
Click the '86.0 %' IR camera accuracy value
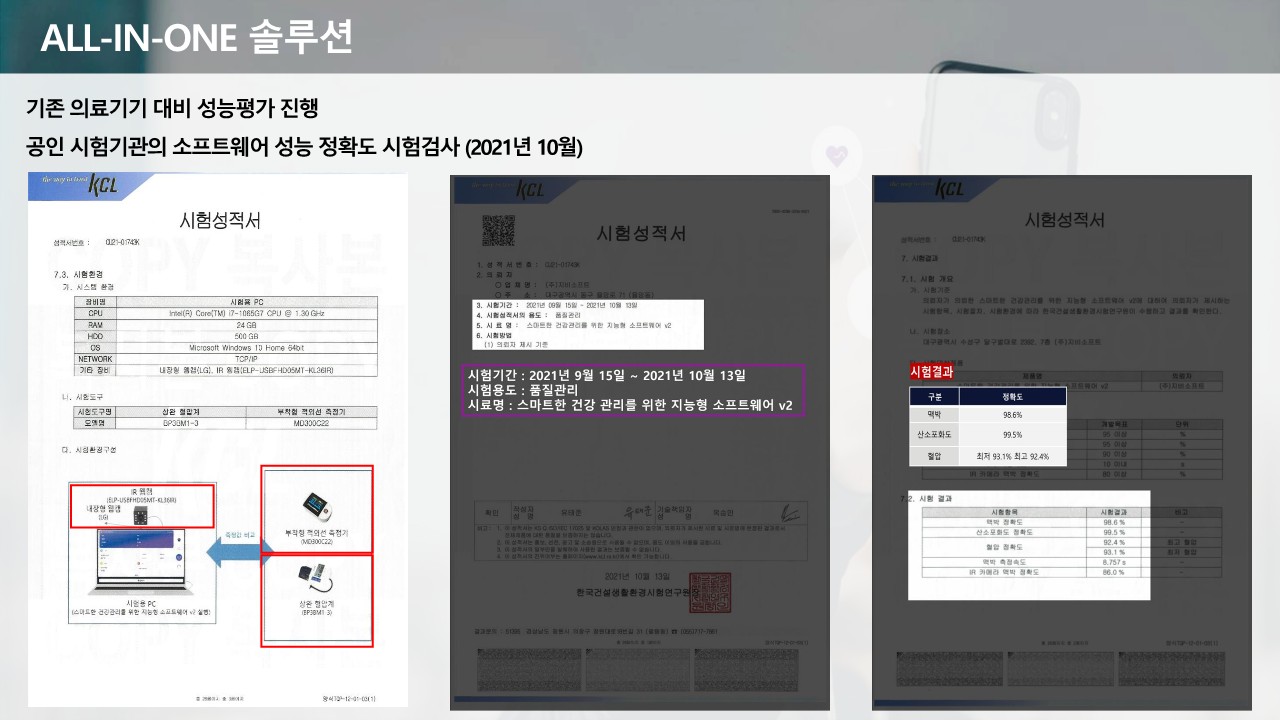click(x=1113, y=572)
